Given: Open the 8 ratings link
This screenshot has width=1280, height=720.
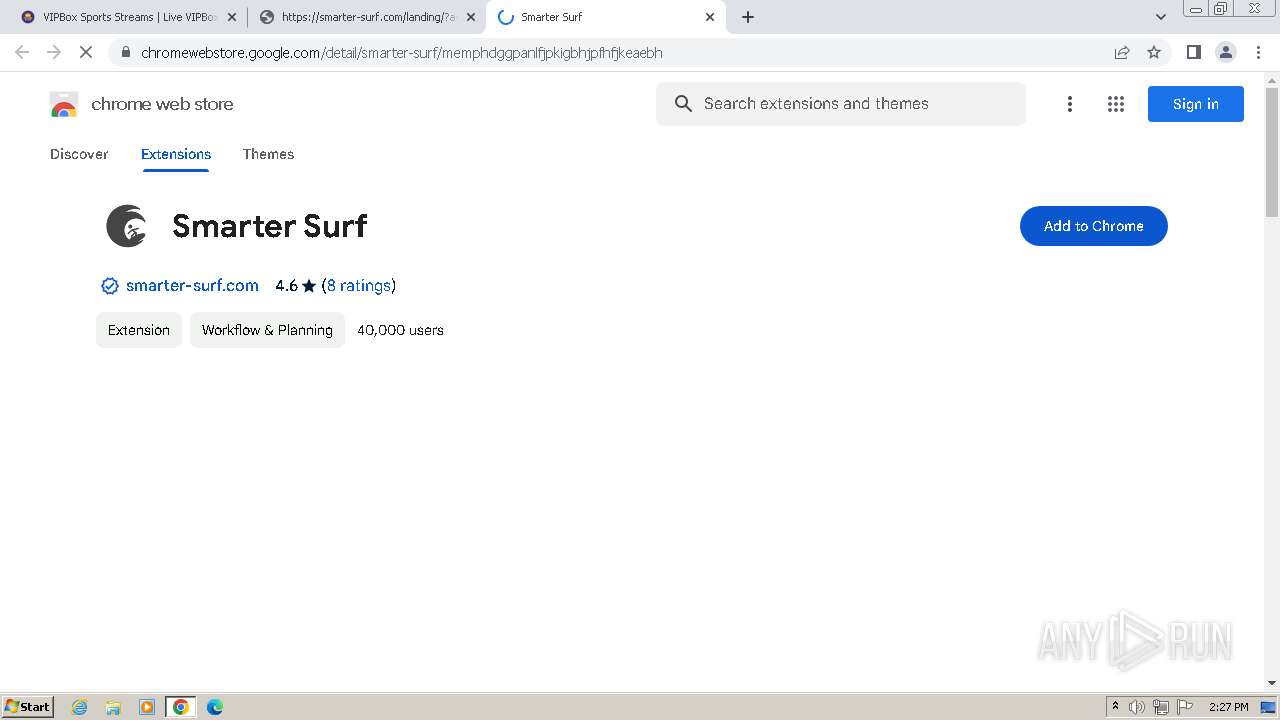Looking at the screenshot, I should [x=359, y=286].
